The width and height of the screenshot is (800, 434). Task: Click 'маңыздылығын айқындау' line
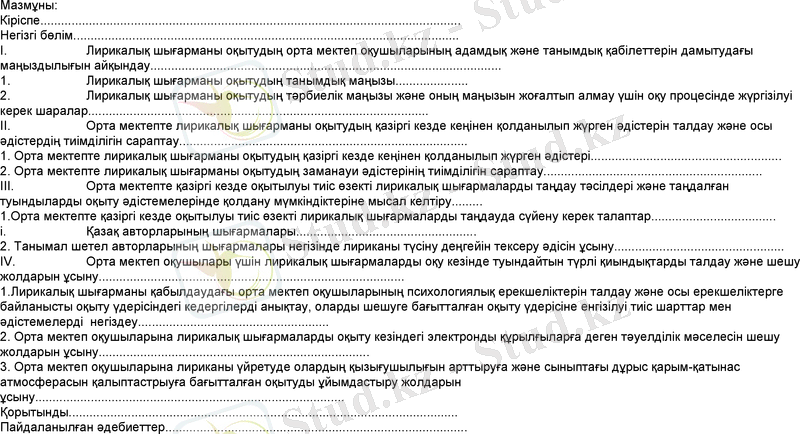click(251, 66)
